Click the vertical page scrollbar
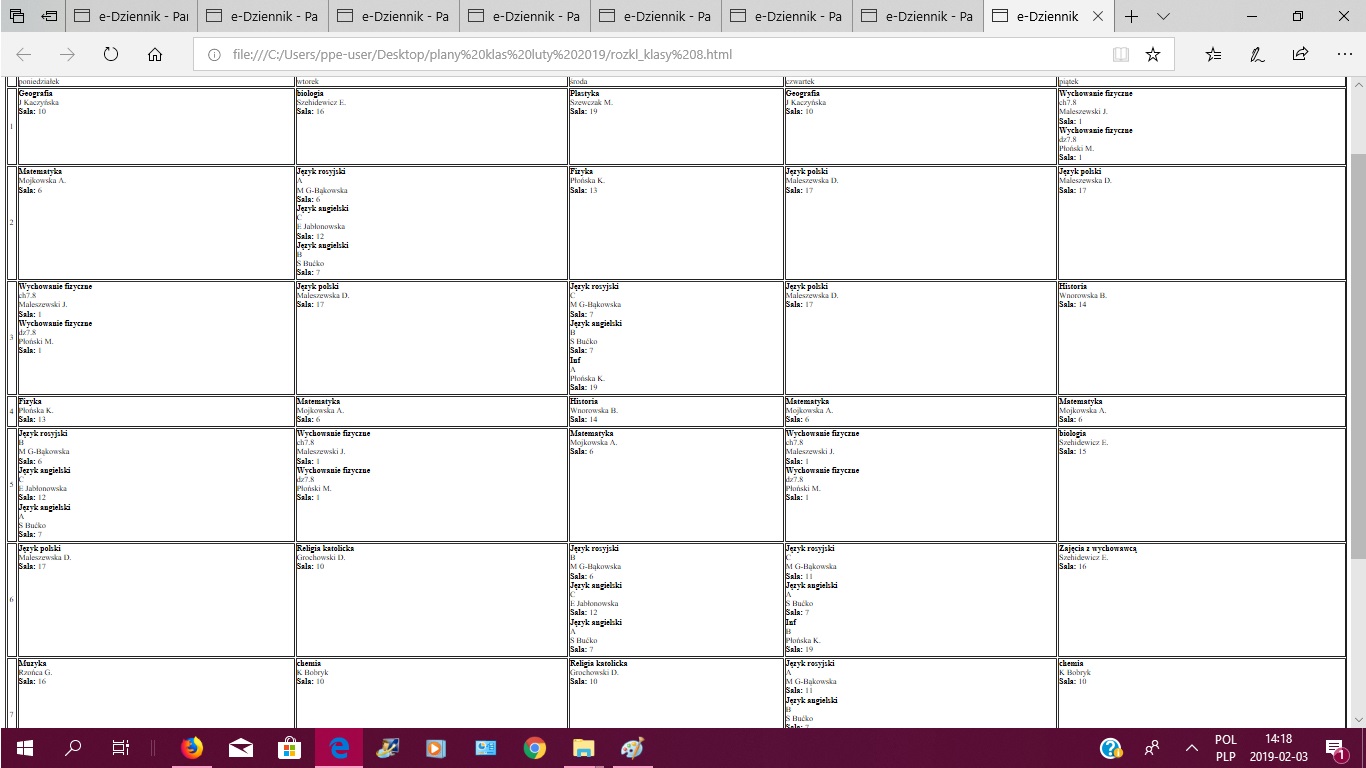The height and width of the screenshot is (768, 1366). (1357, 350)
